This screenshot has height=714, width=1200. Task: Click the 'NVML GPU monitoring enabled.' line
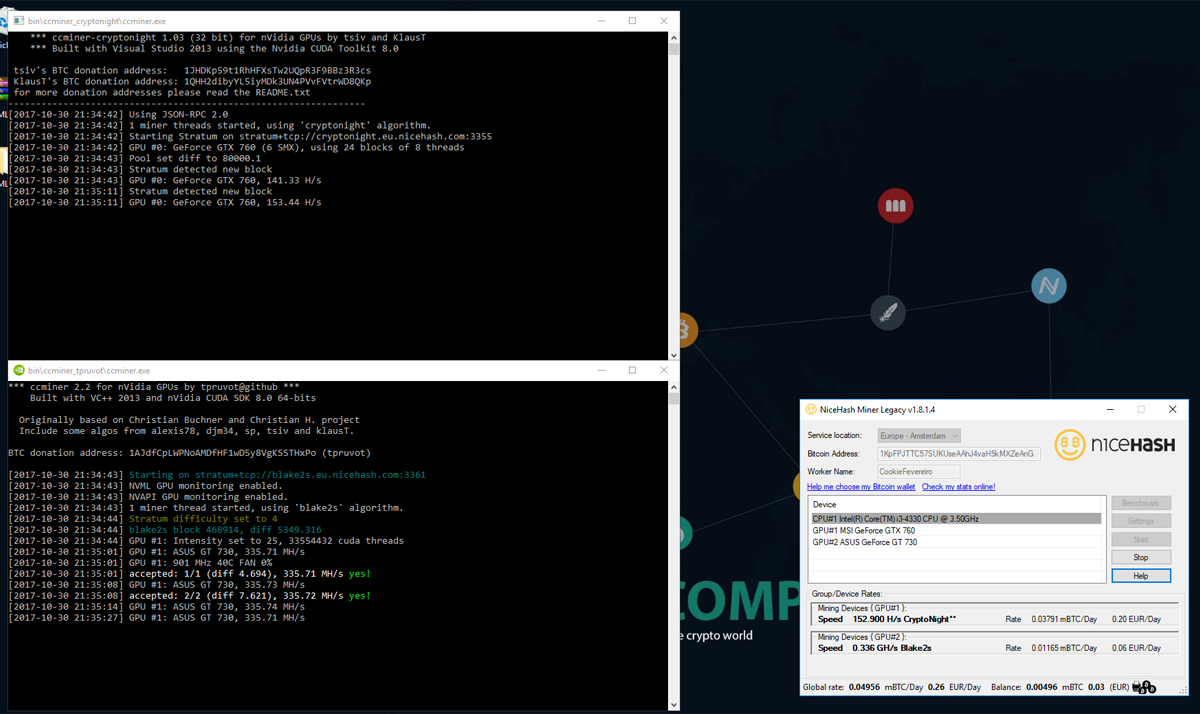coord(148,486)
